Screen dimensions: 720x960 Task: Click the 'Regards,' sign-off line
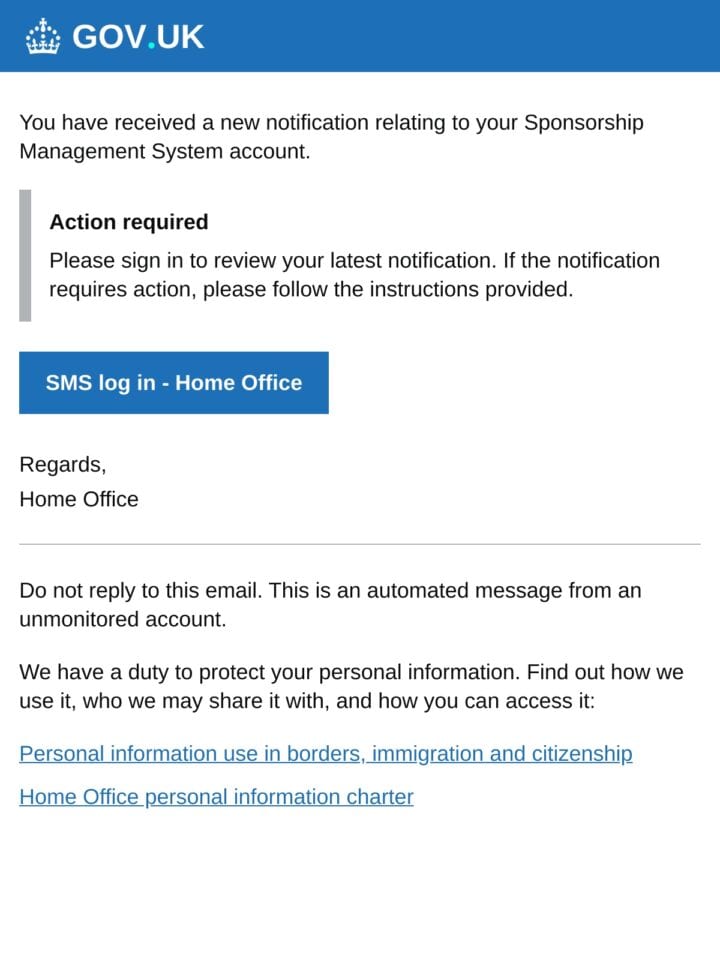point(62,465)
